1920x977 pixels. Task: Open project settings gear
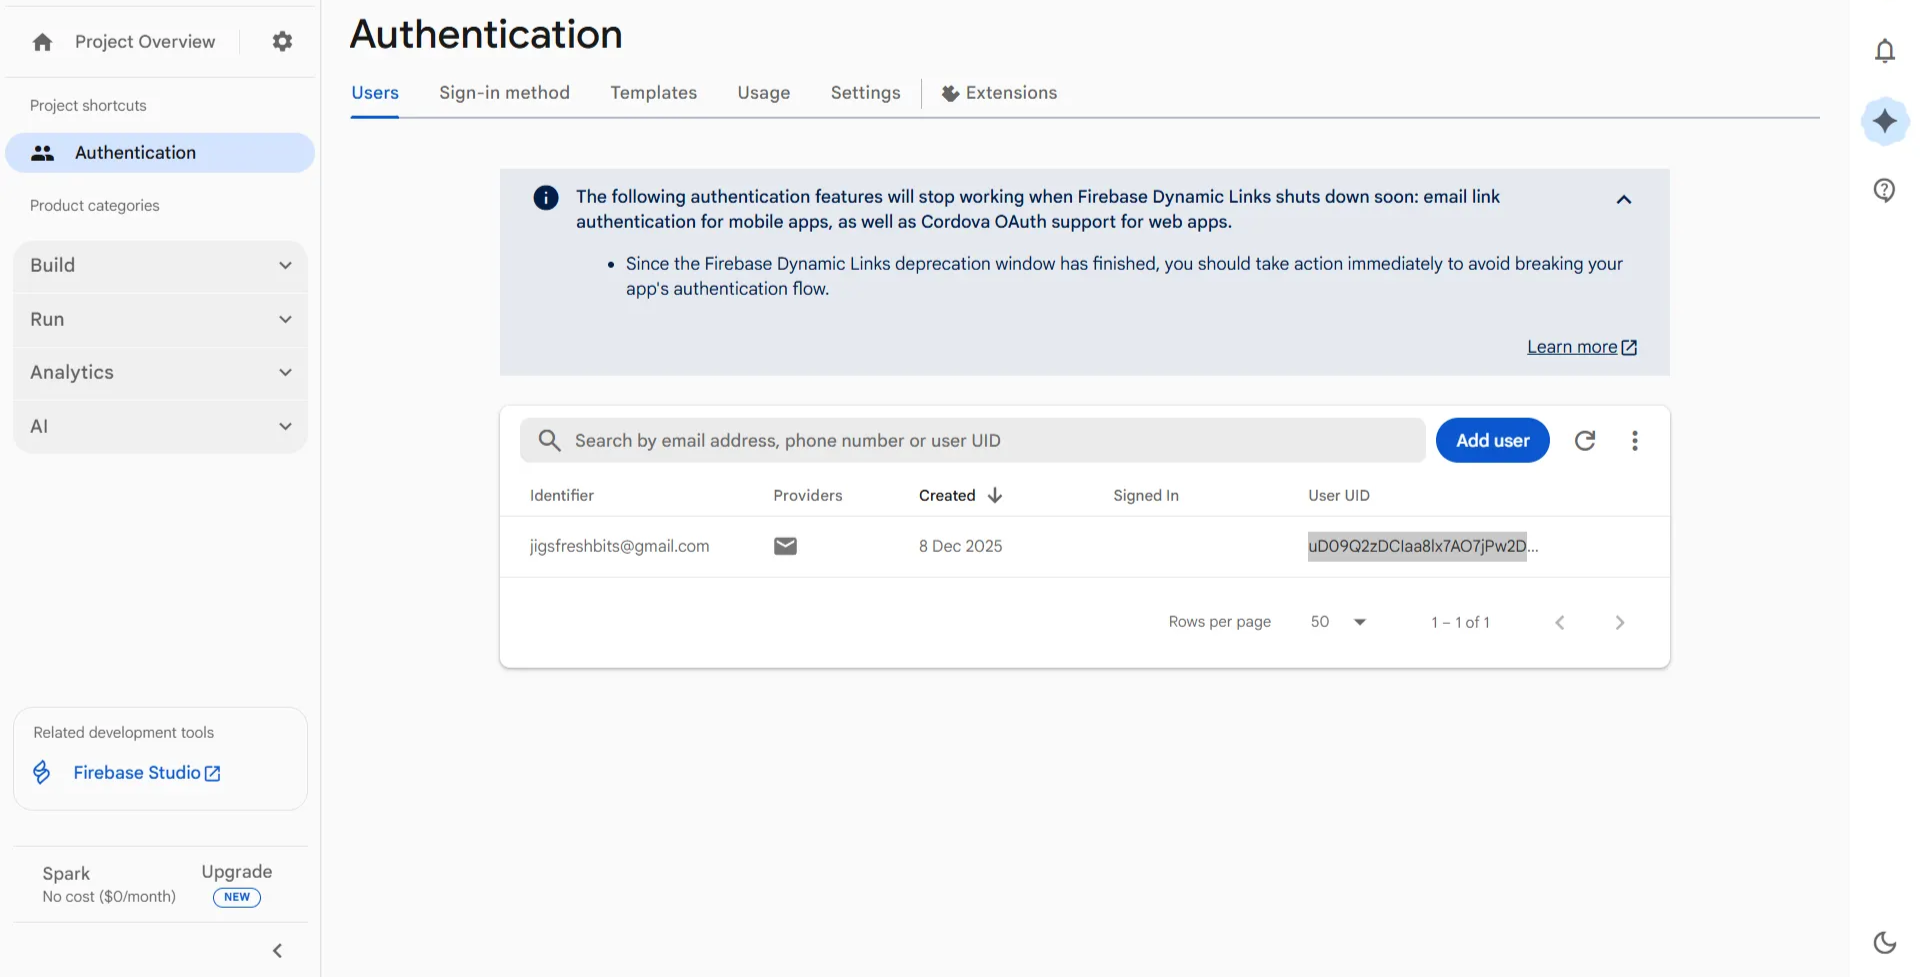click(x=283, y=41)
